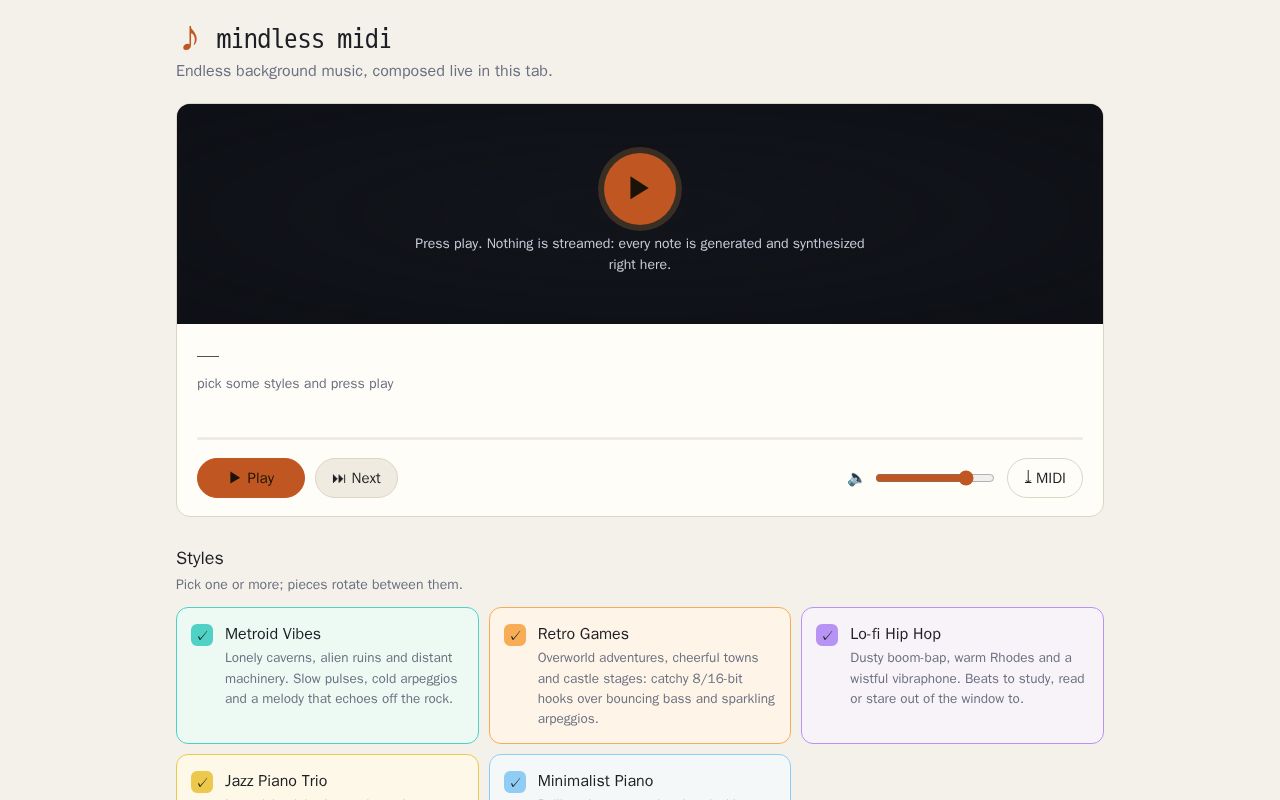Uncheck the Jazz Piano Trio checkbox
1280x800 pixels.
pos(202,782)
